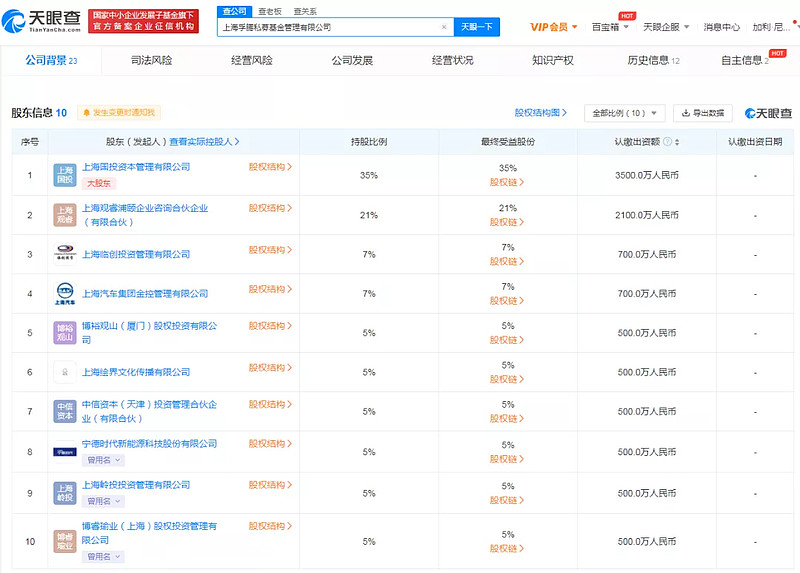The image size is (800, 573).
Task: Open 股权链 for the 21% shareholder
Action: [x=507, y=222]
